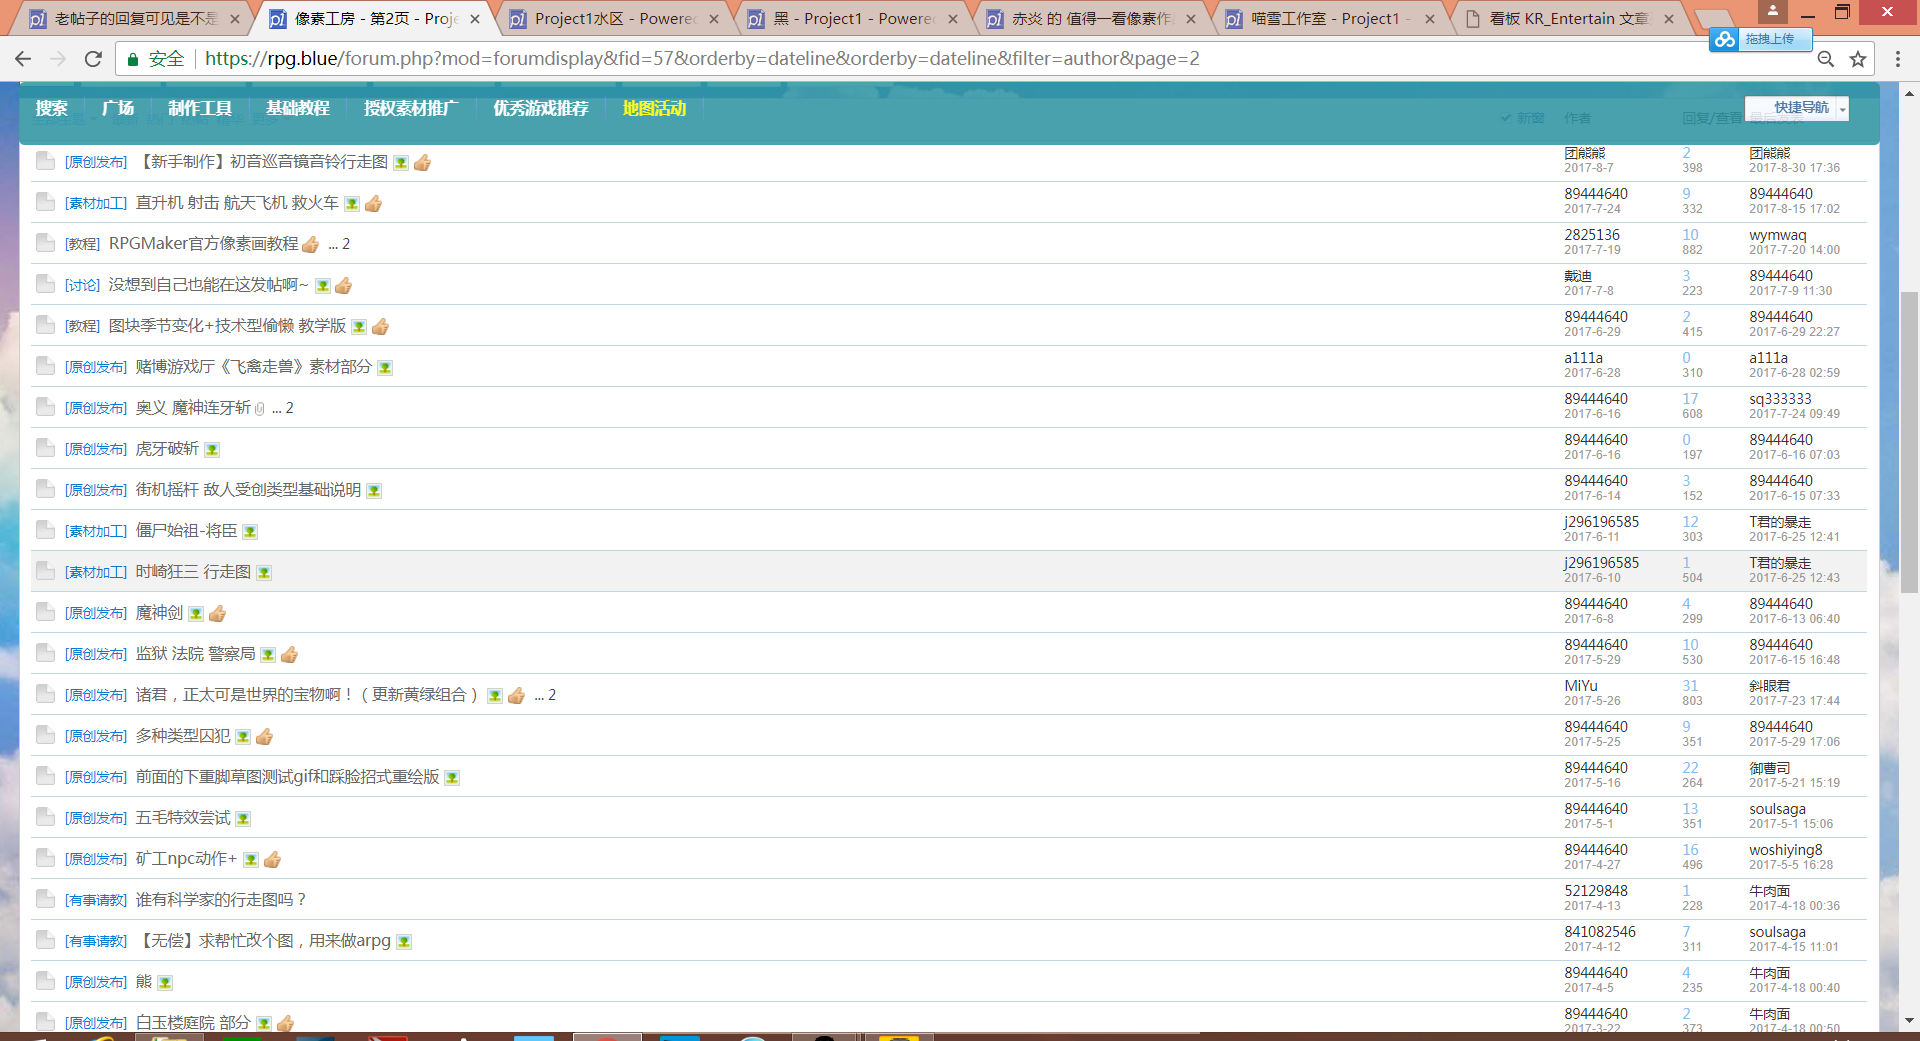Click the site security lock icon
Viewport: 1920px width, 1041px height.
pyautogui.click(x=132, y=59)
